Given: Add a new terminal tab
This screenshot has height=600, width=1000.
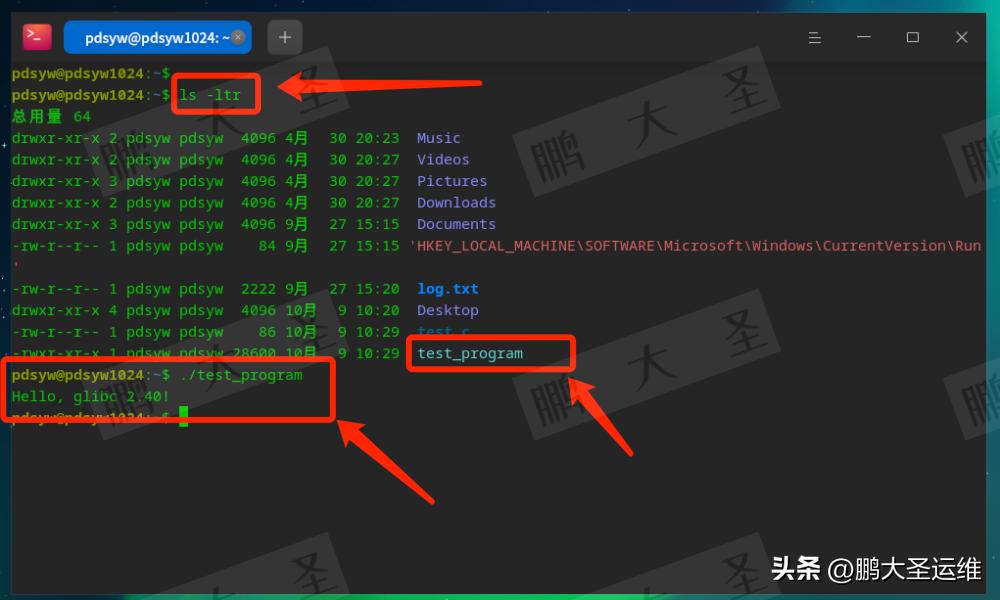Looking at the screenshot, I should pyautogui.click(x=284, y=38).
